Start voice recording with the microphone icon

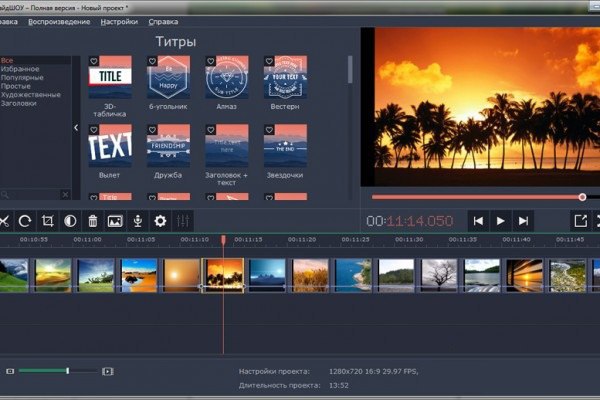138,221
